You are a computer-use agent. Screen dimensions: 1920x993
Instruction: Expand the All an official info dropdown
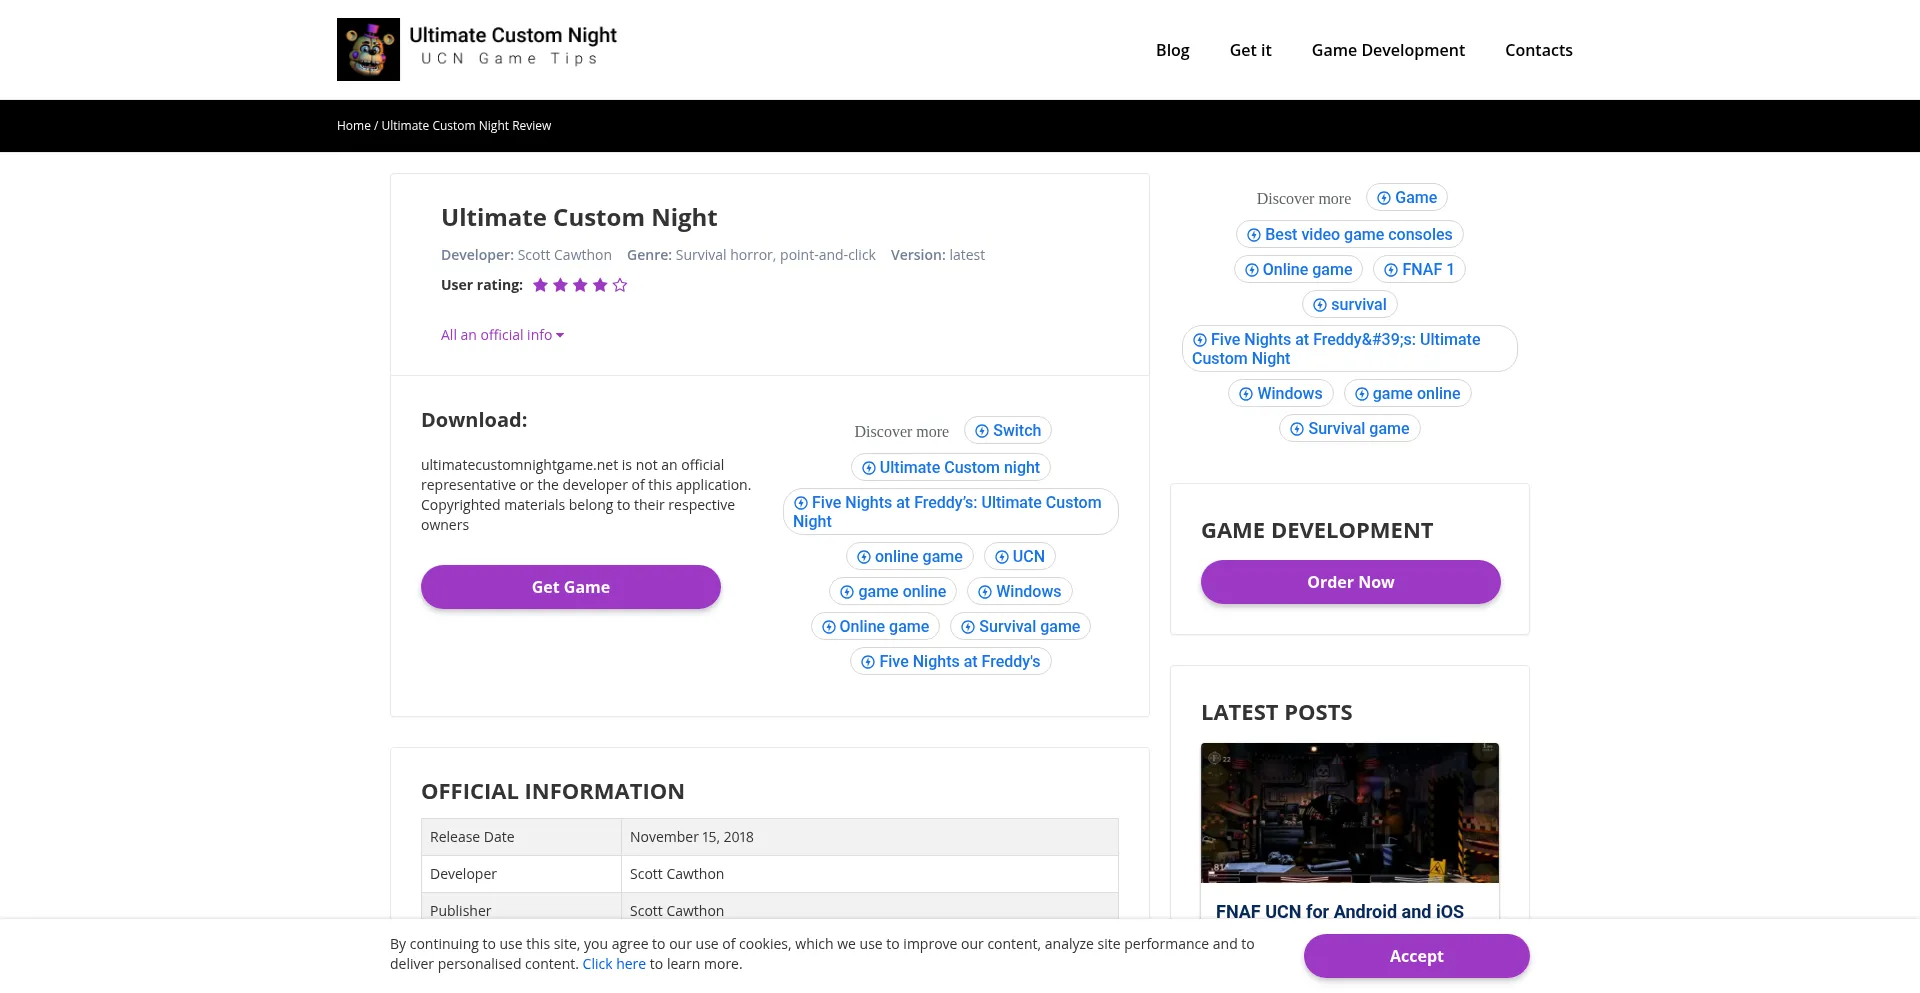(502, 335)
